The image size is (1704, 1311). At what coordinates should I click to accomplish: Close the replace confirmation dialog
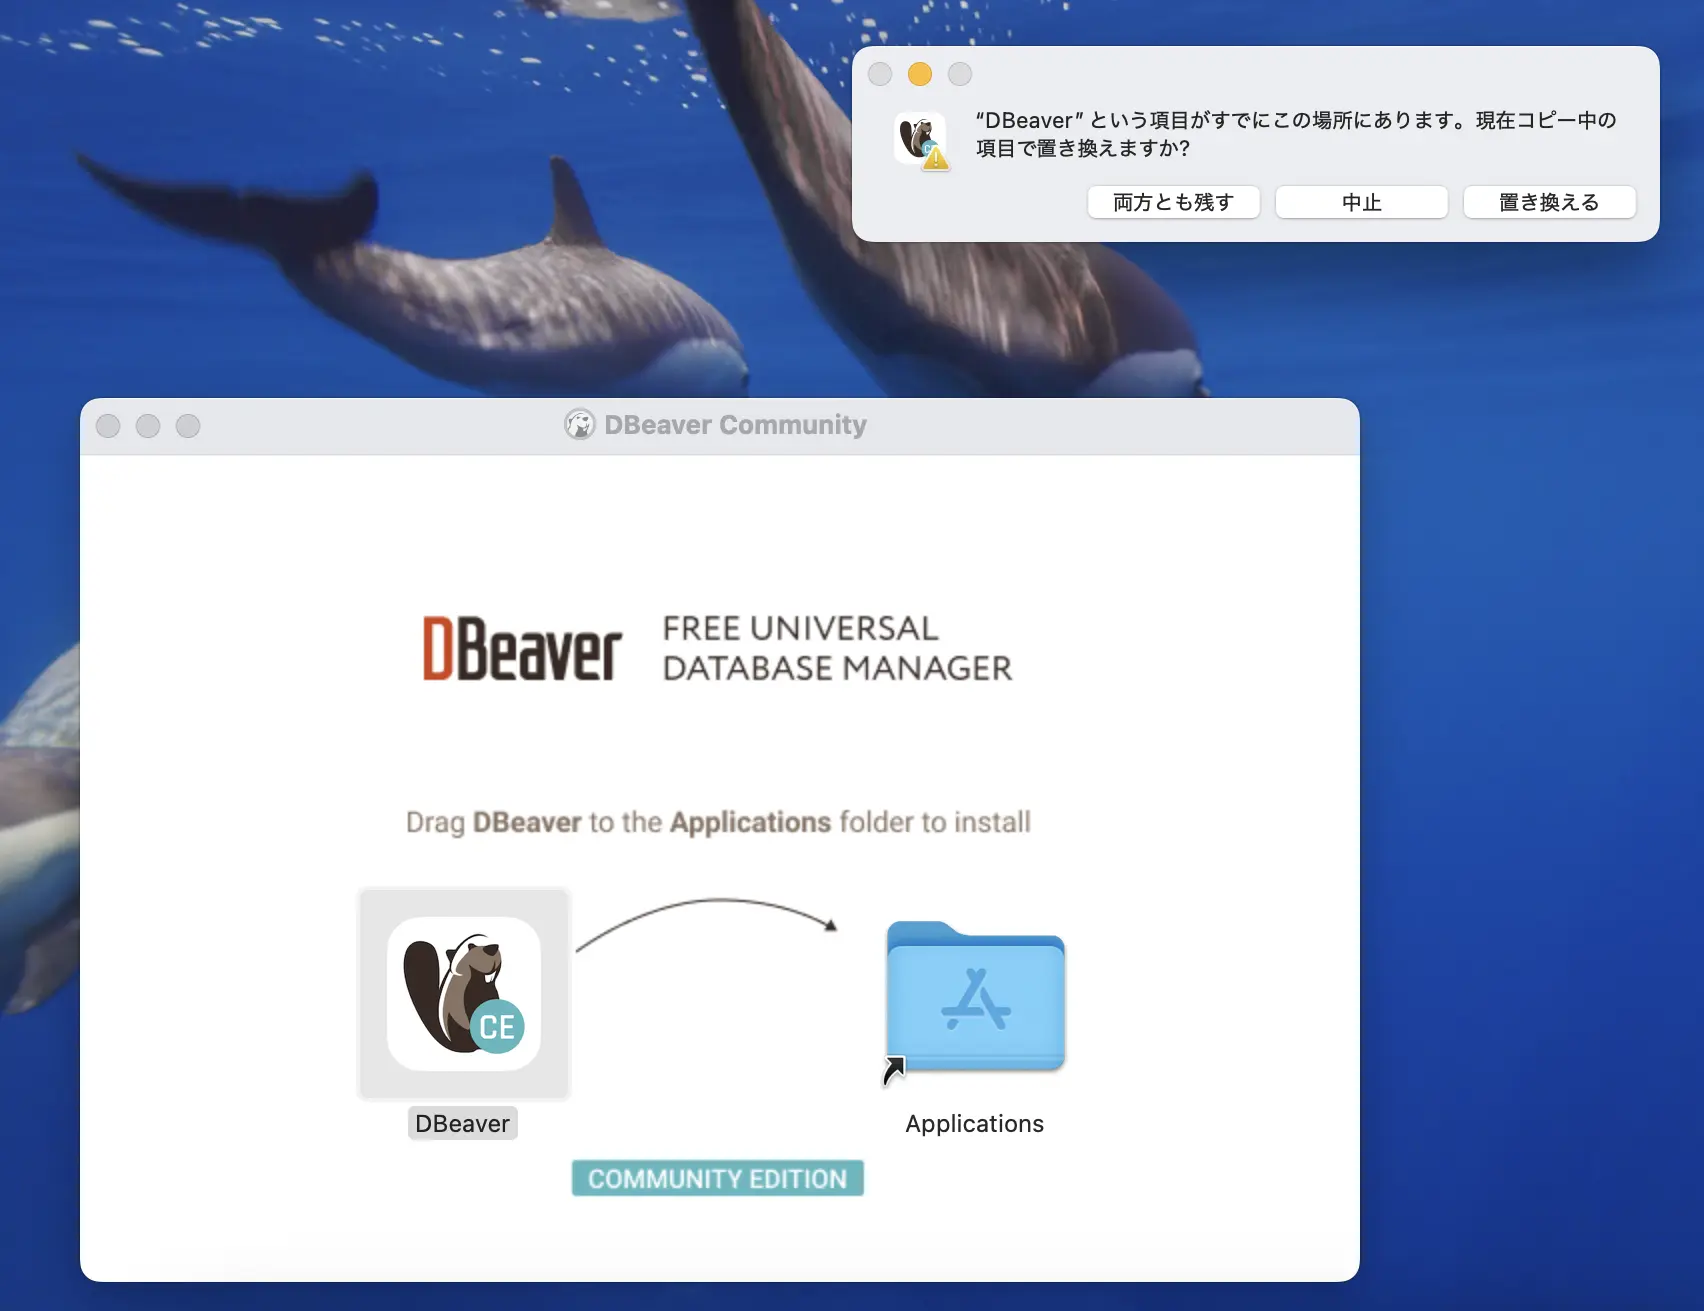pyautogui.click(x=880, y=74)
